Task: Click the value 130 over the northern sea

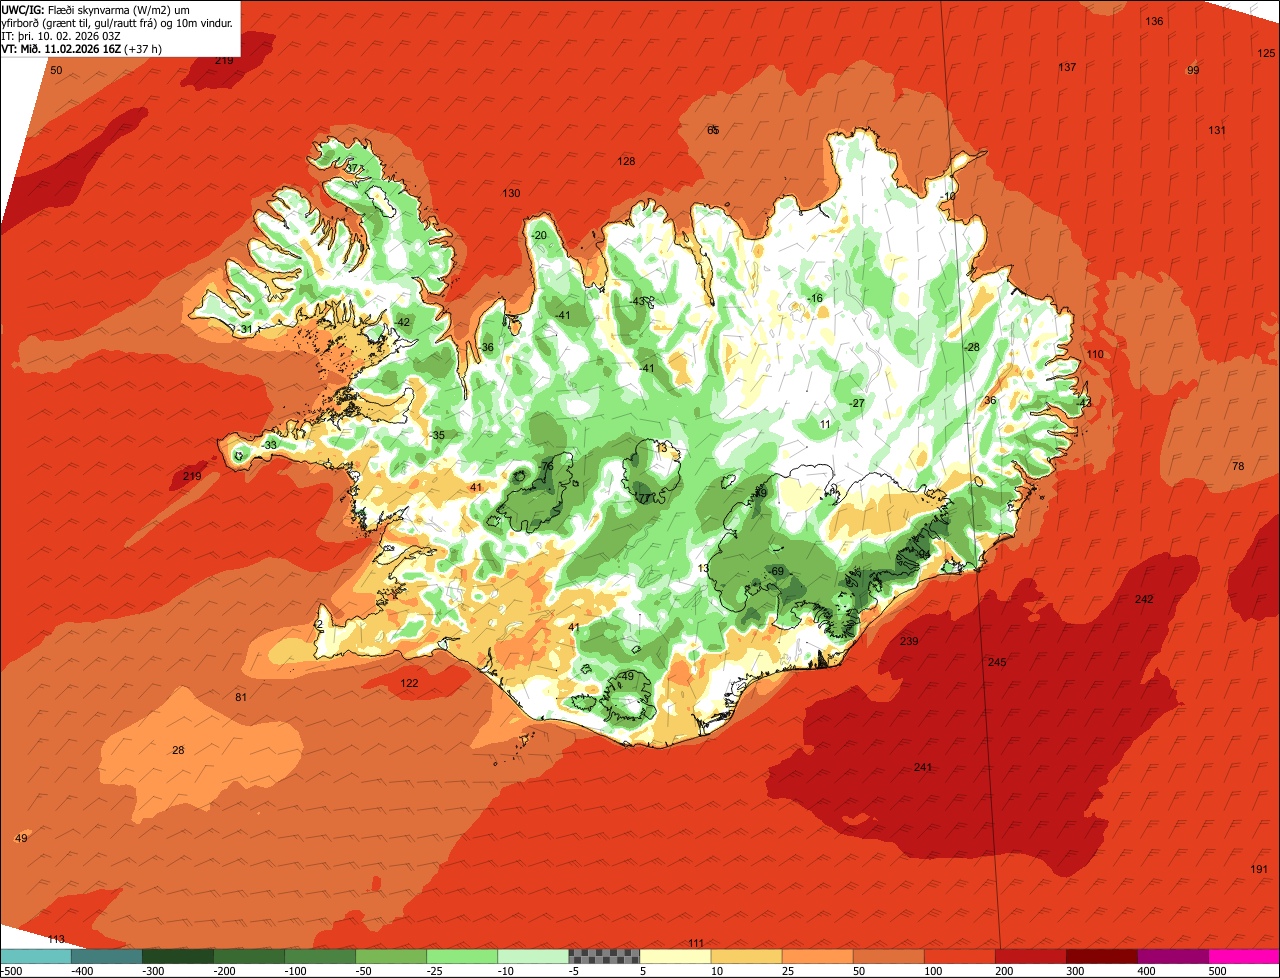Action: 511,193
